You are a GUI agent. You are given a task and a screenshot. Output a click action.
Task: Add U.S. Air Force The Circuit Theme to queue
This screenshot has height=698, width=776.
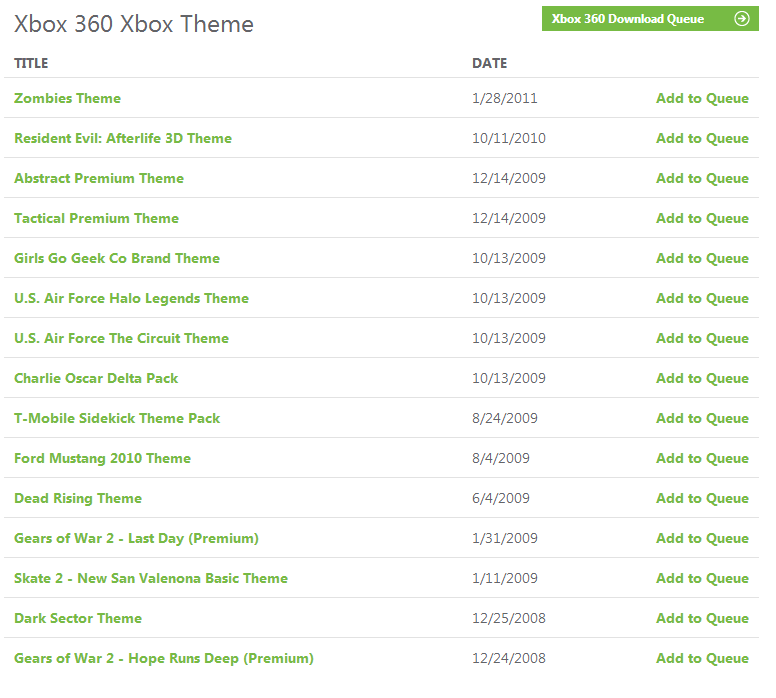[702, 339]
